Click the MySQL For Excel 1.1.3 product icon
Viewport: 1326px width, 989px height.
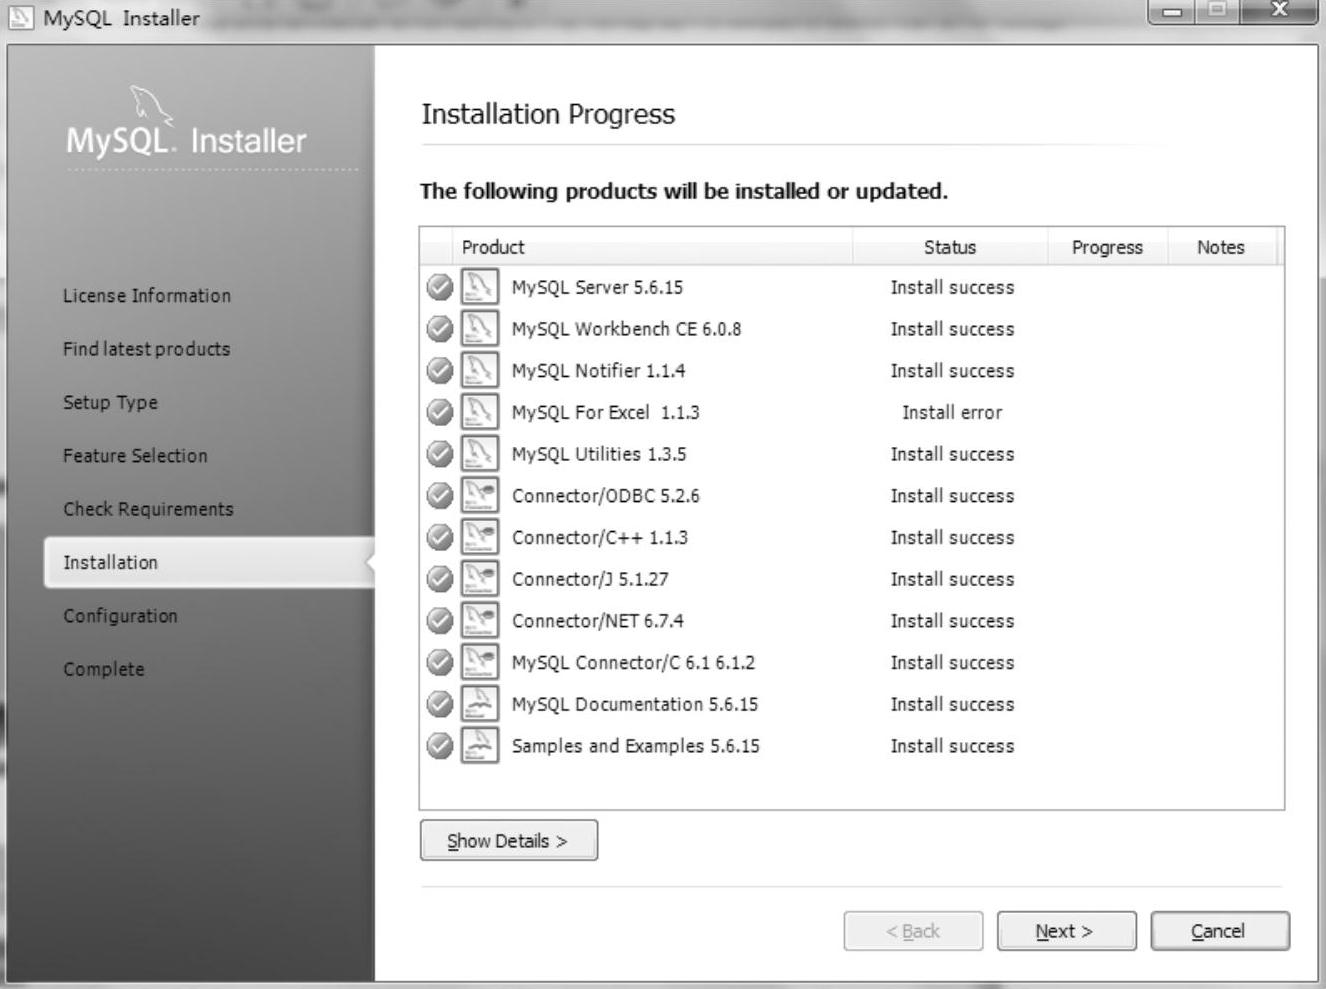(479, 412)
